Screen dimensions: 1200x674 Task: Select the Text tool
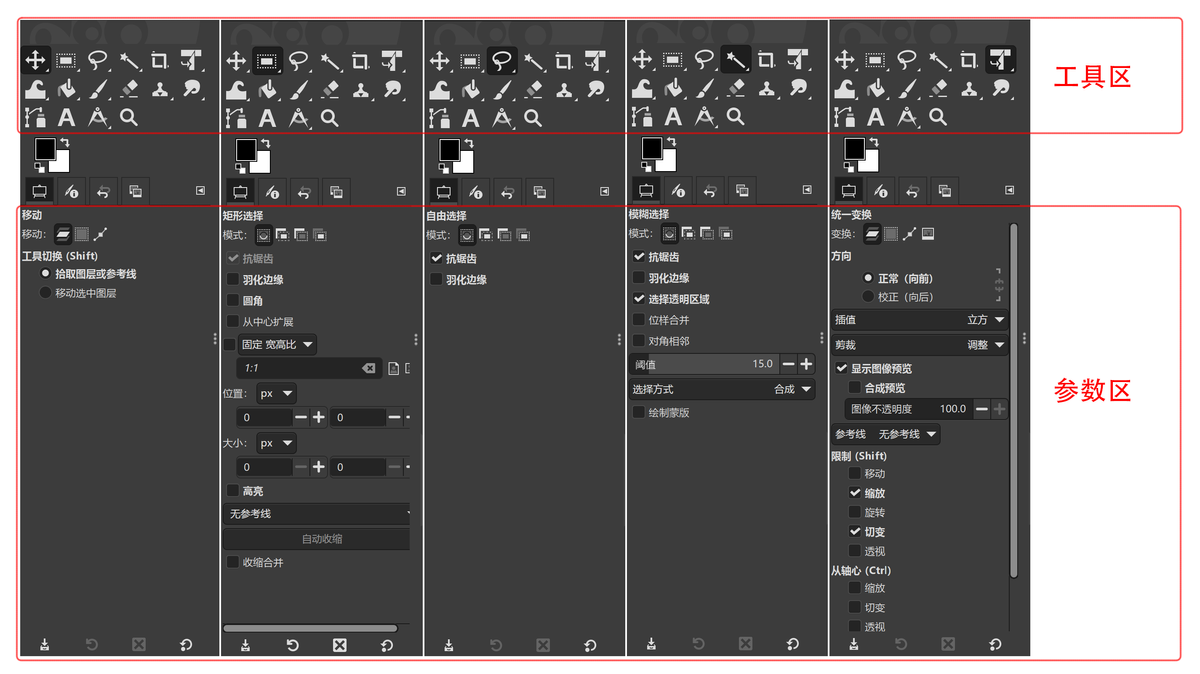(66, 117)
